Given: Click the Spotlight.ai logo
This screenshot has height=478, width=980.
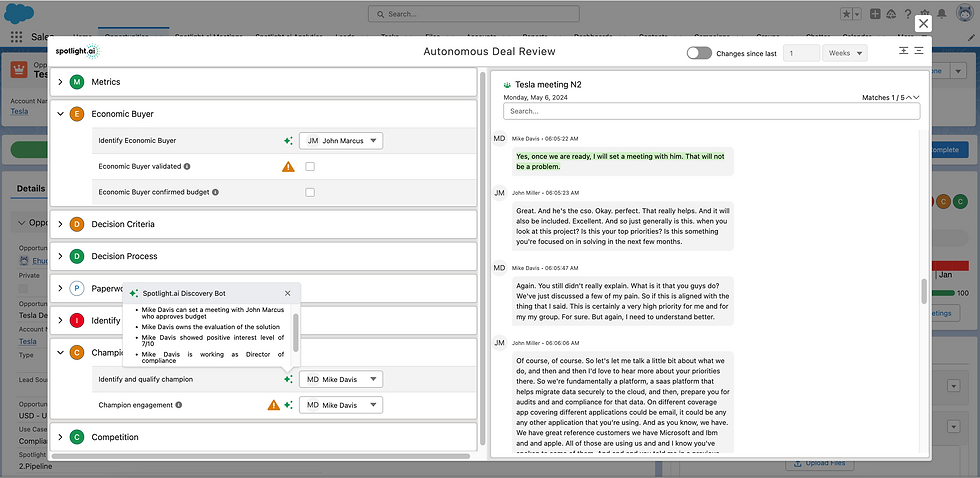Looking at the screenshot, I should (78, 51).
